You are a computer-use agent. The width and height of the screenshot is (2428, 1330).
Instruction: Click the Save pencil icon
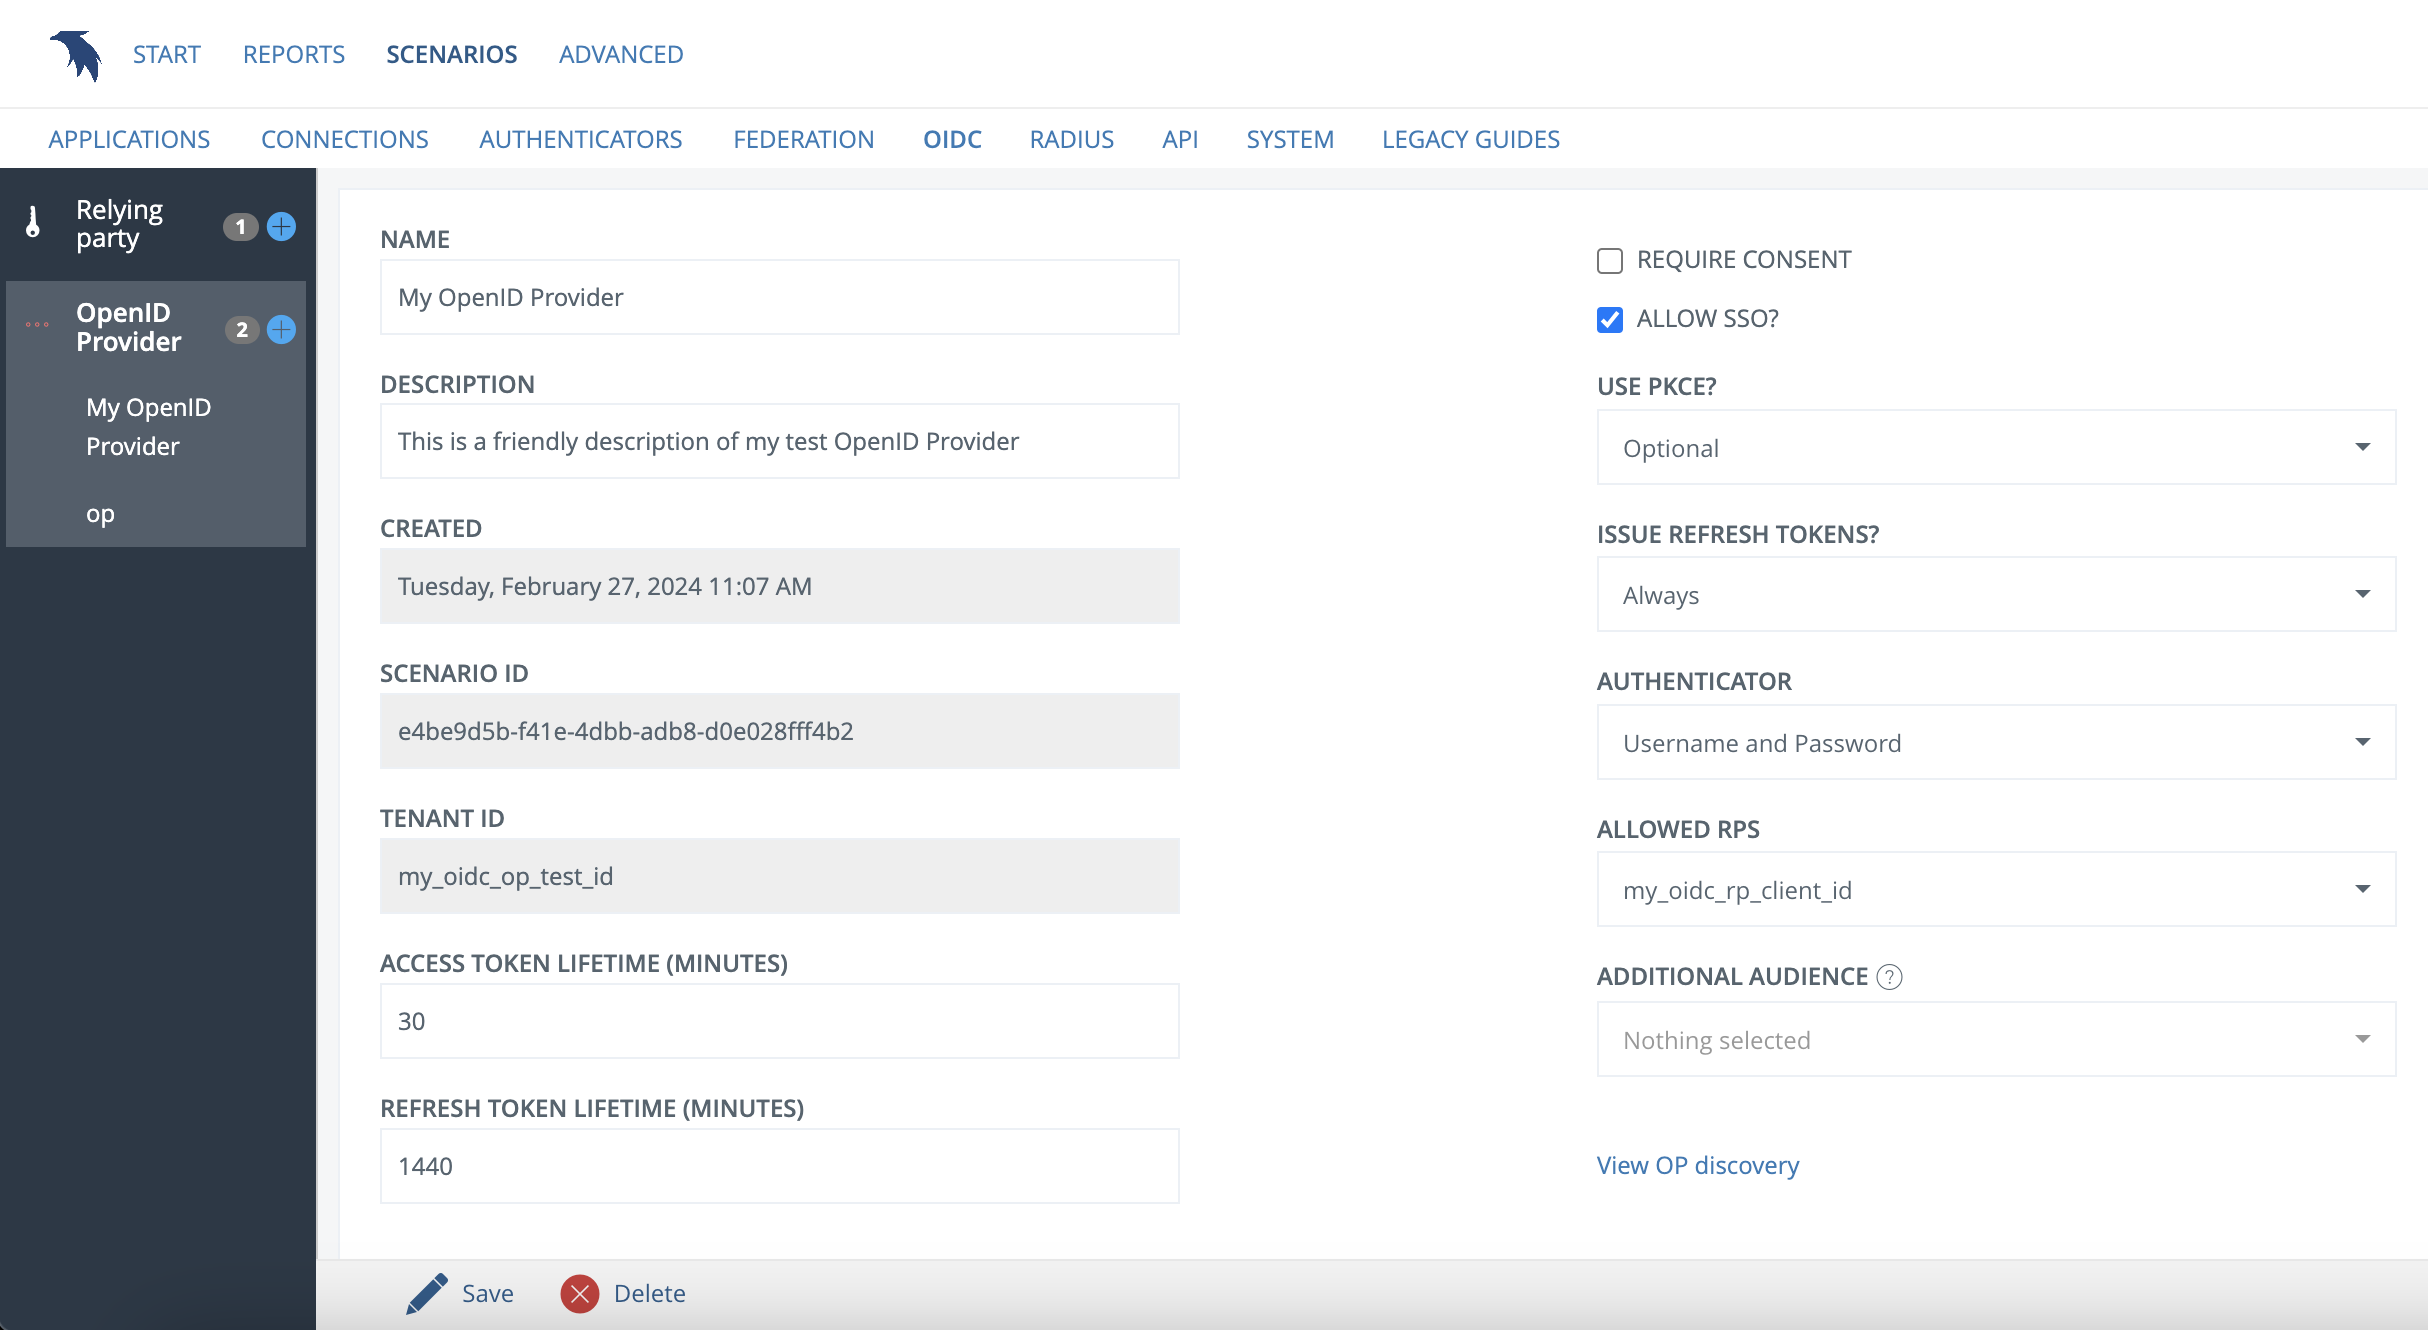tap(427, 1294)
